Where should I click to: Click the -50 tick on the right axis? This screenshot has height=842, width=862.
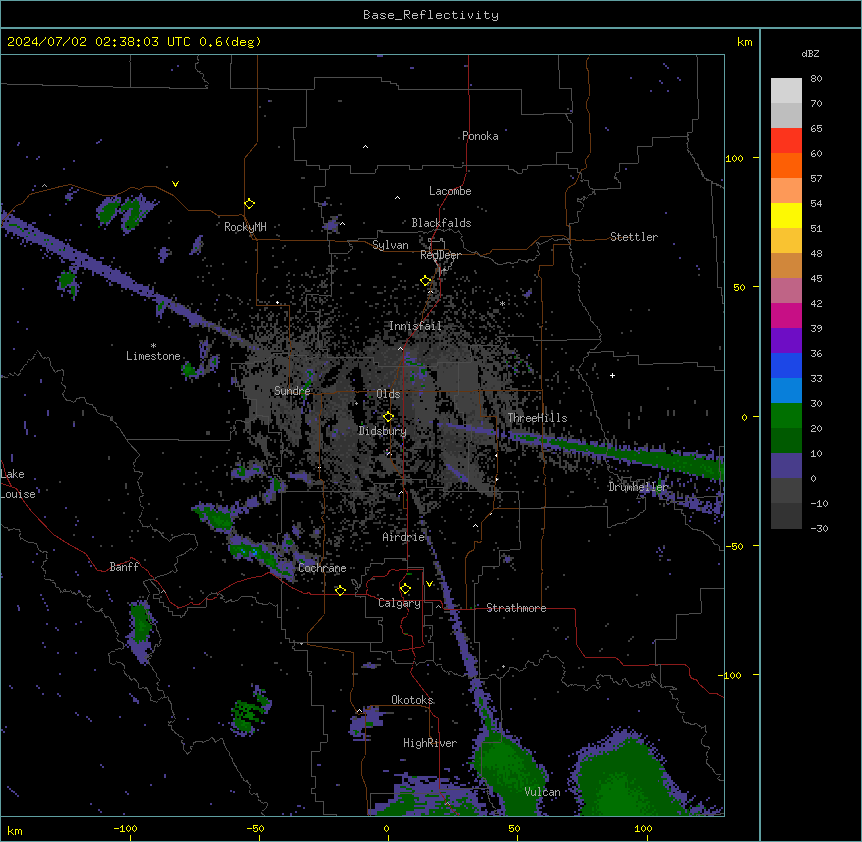pos(734,546)
